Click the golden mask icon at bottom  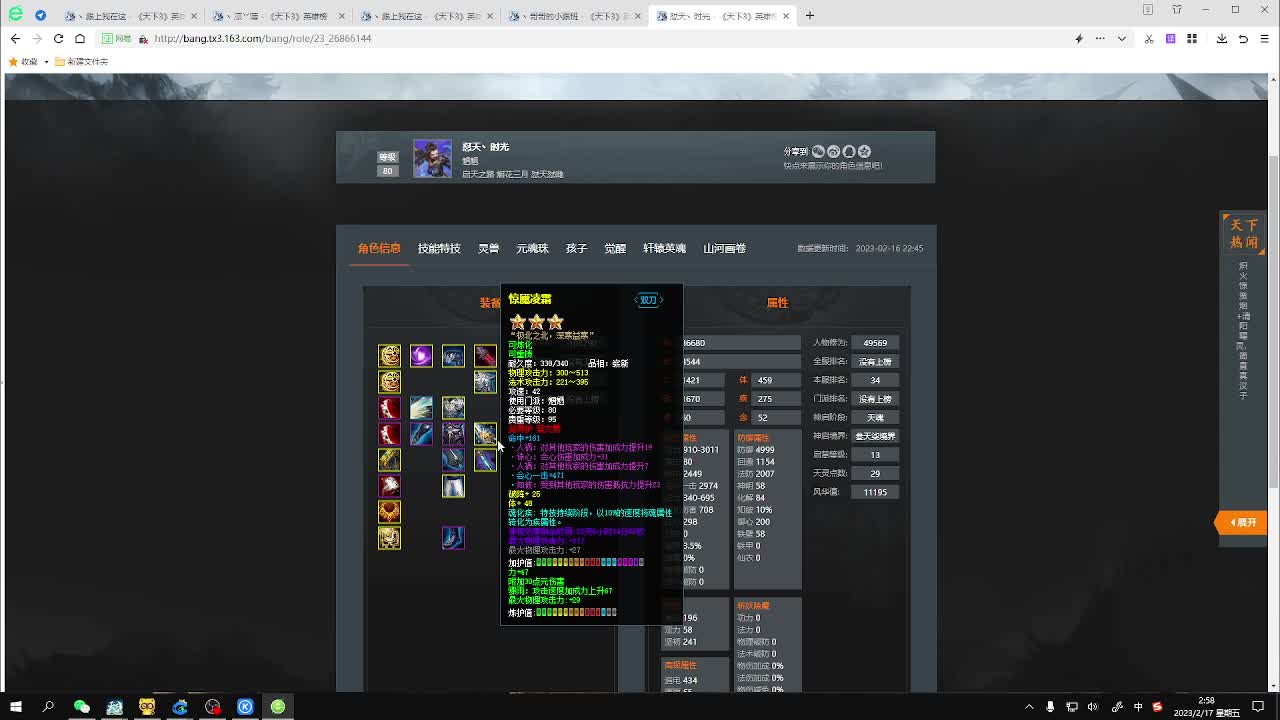(x=389, y=538)
